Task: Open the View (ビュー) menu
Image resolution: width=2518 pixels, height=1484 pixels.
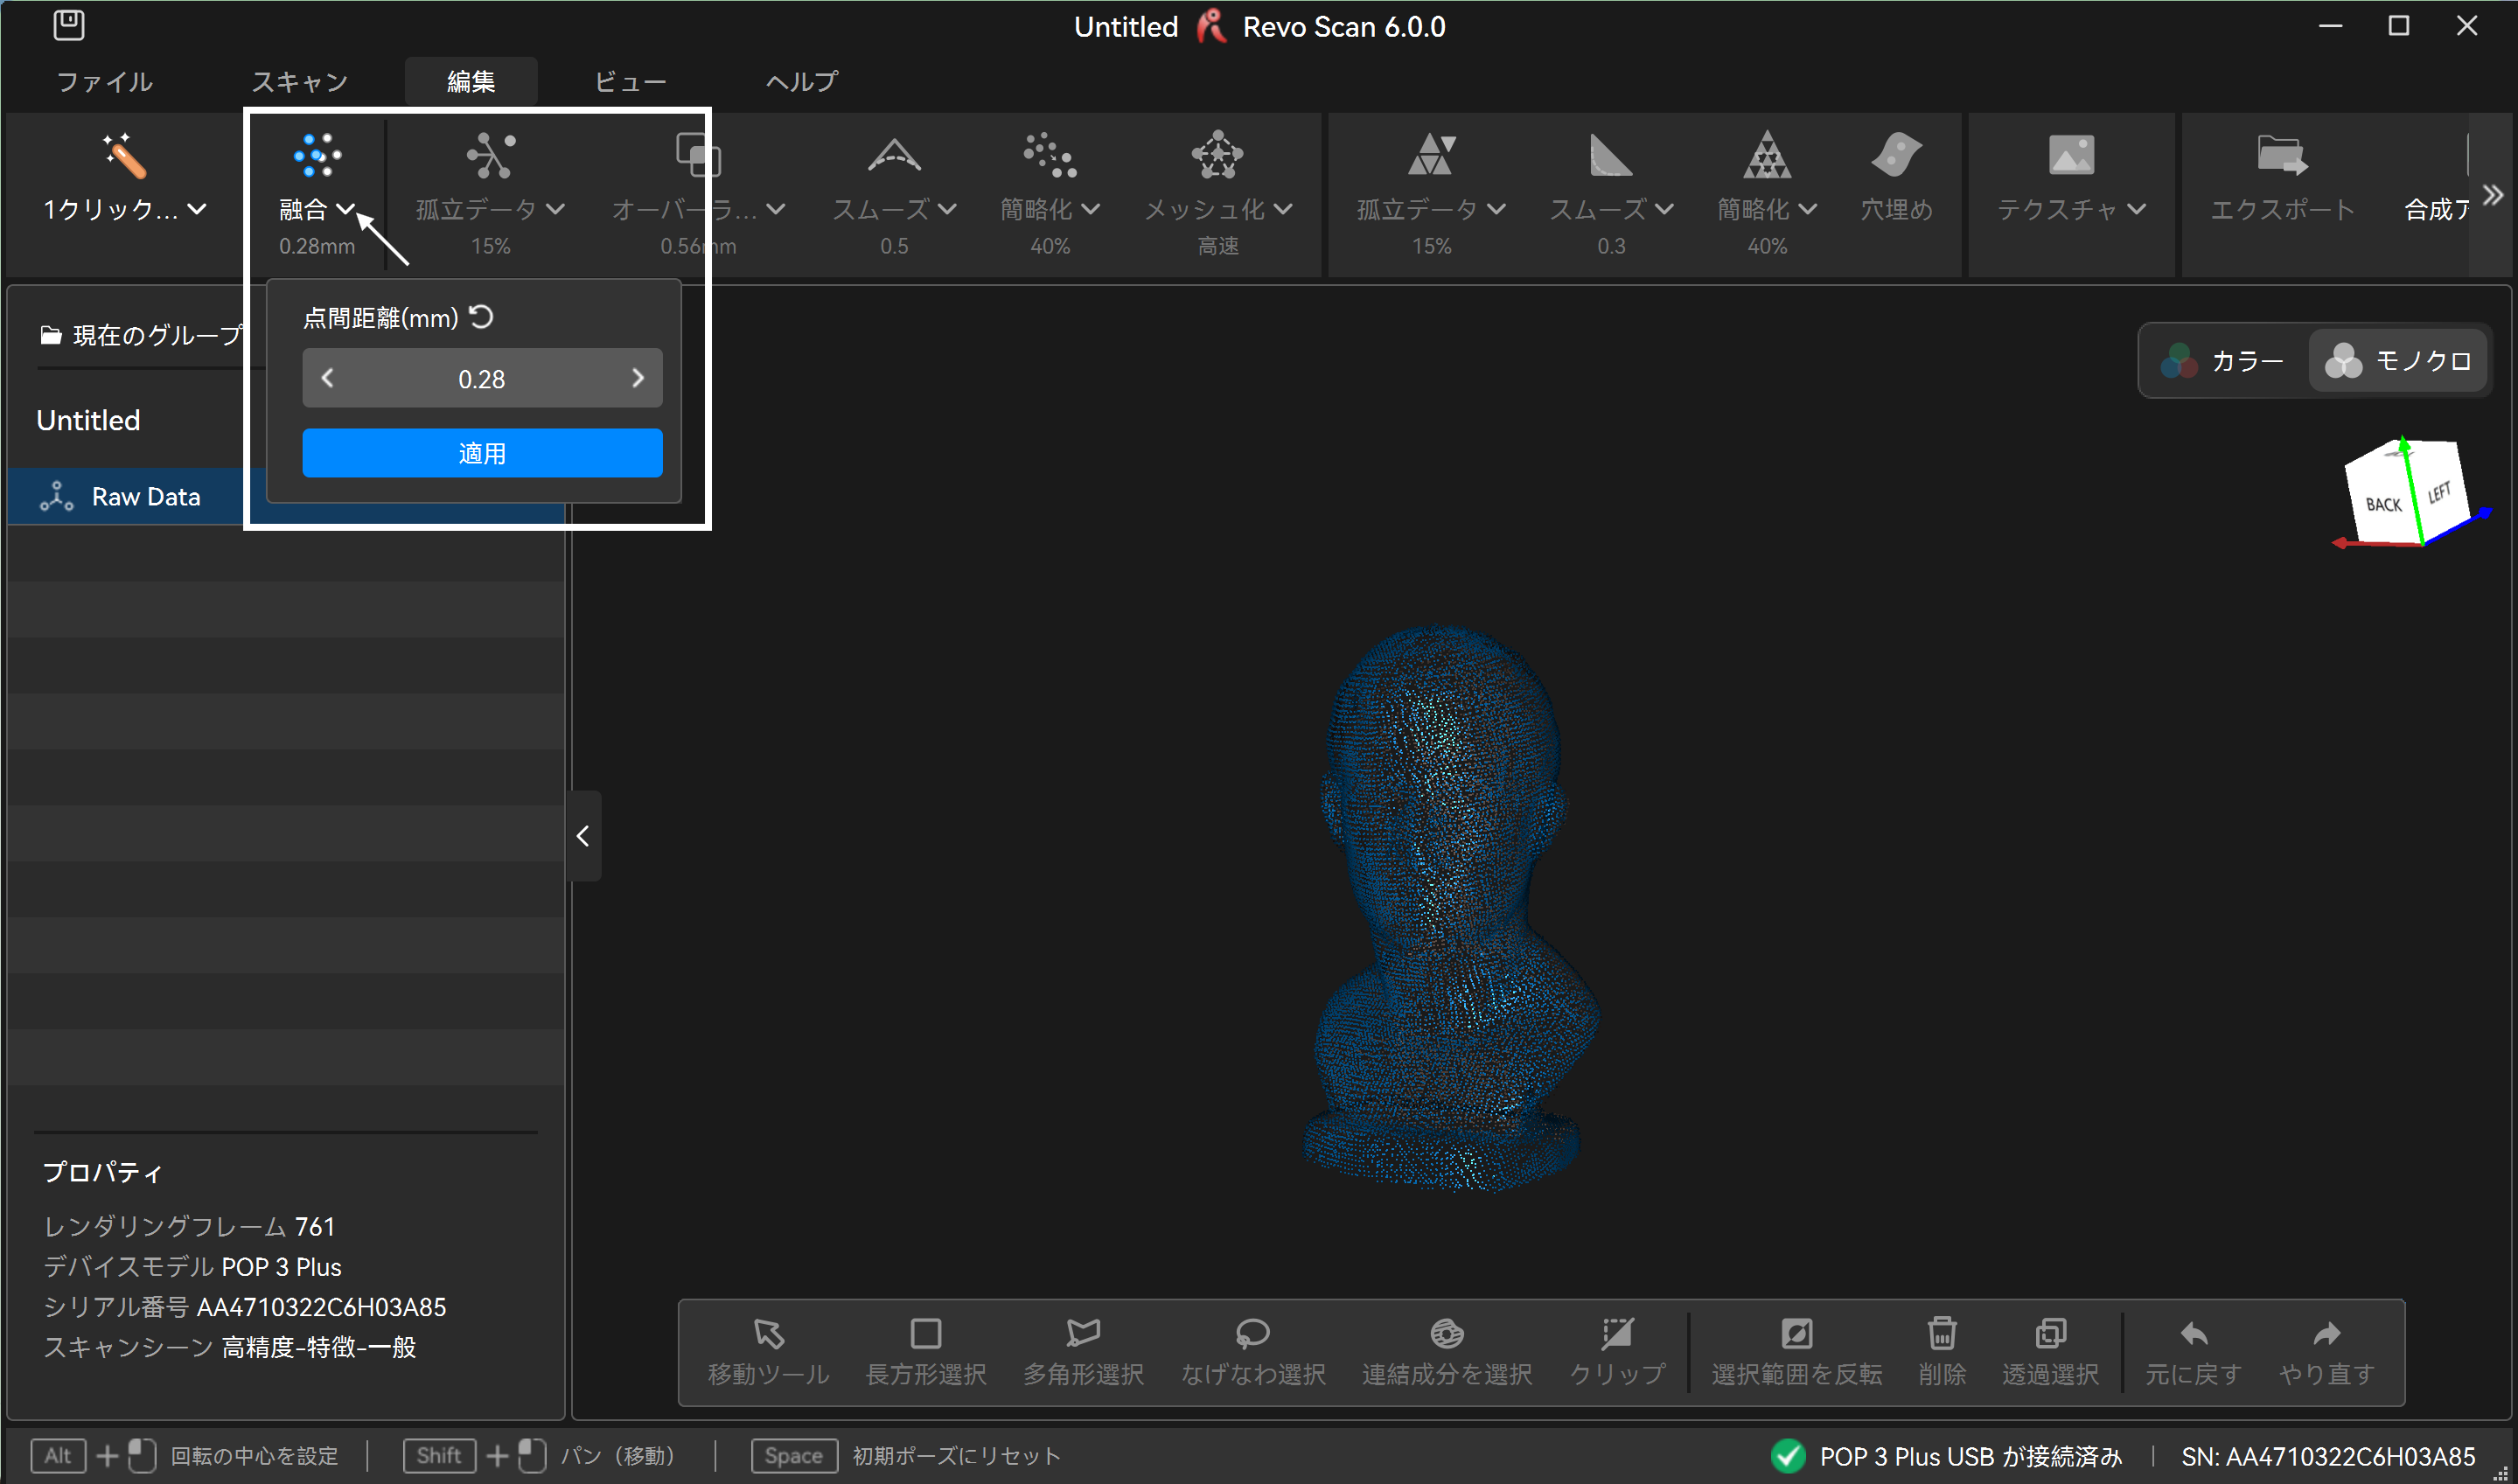Action: (x=629, y=82)
